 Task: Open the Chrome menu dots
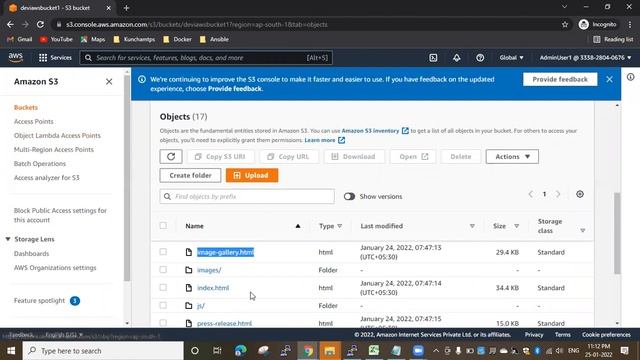coord(630,24)
